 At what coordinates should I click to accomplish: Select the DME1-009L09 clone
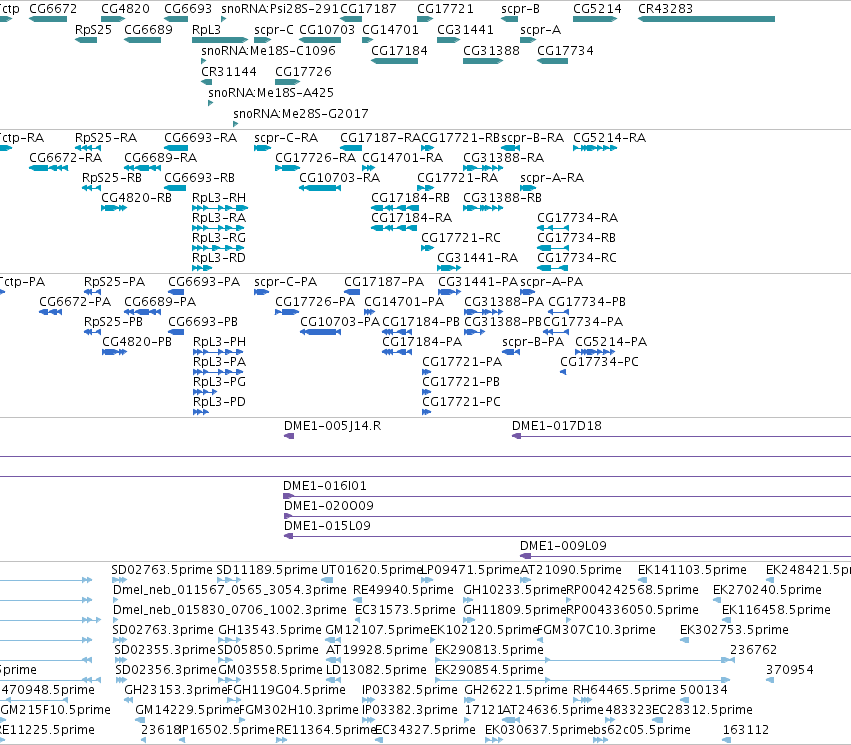(685, 556)
